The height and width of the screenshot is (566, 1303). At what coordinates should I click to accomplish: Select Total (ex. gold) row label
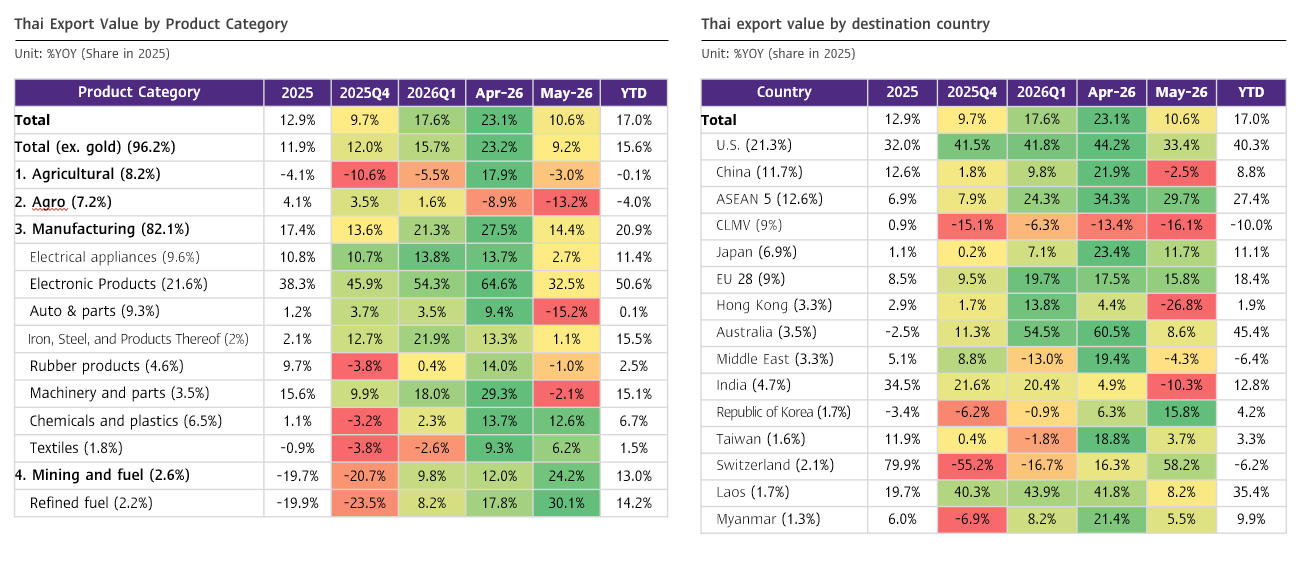click(x=95, y=146)
